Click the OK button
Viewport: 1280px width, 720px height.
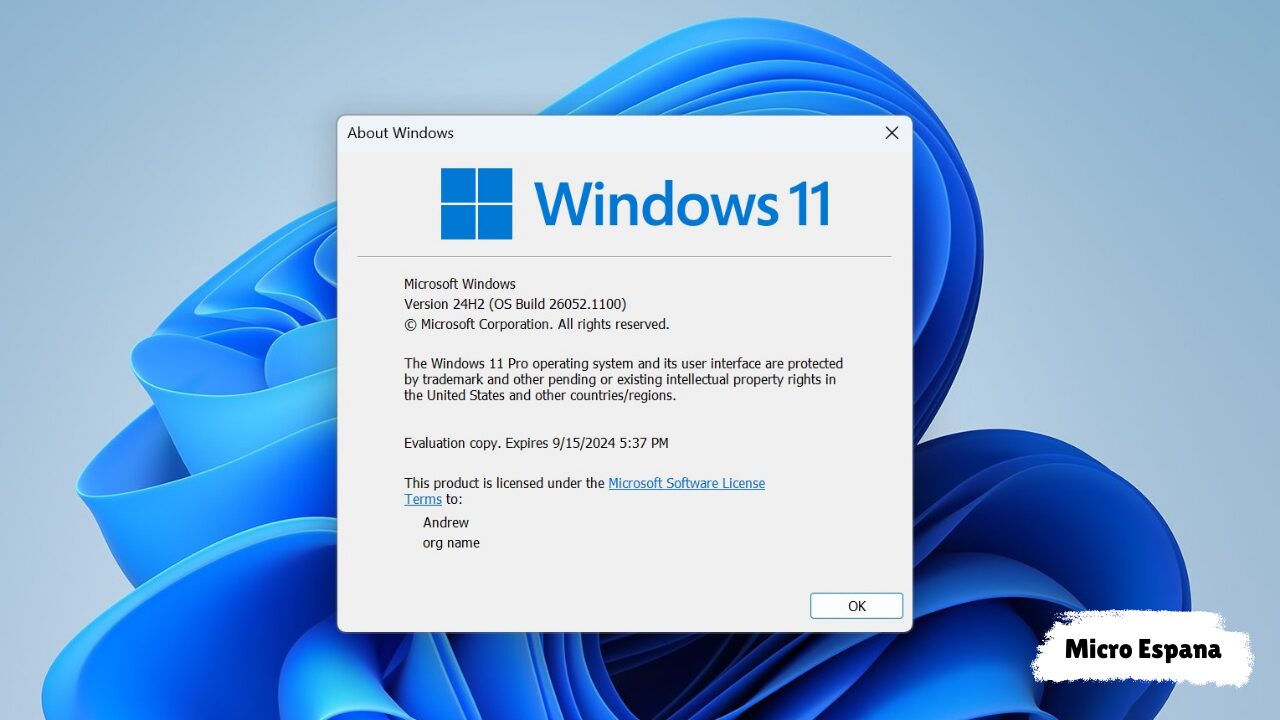pos(856,606)
